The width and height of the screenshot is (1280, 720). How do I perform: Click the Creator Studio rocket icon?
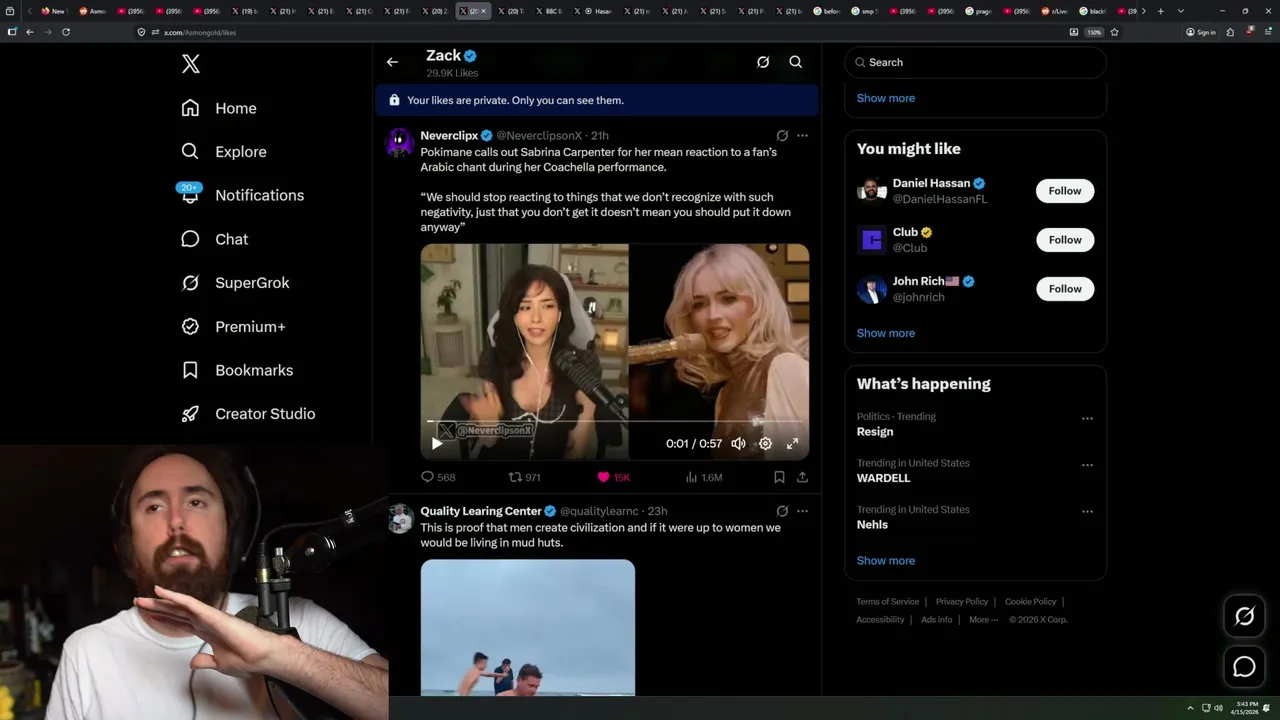click(190, 414)
